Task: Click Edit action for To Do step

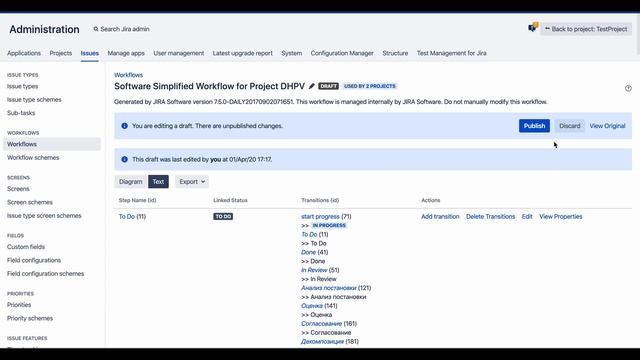Action: 527,216
